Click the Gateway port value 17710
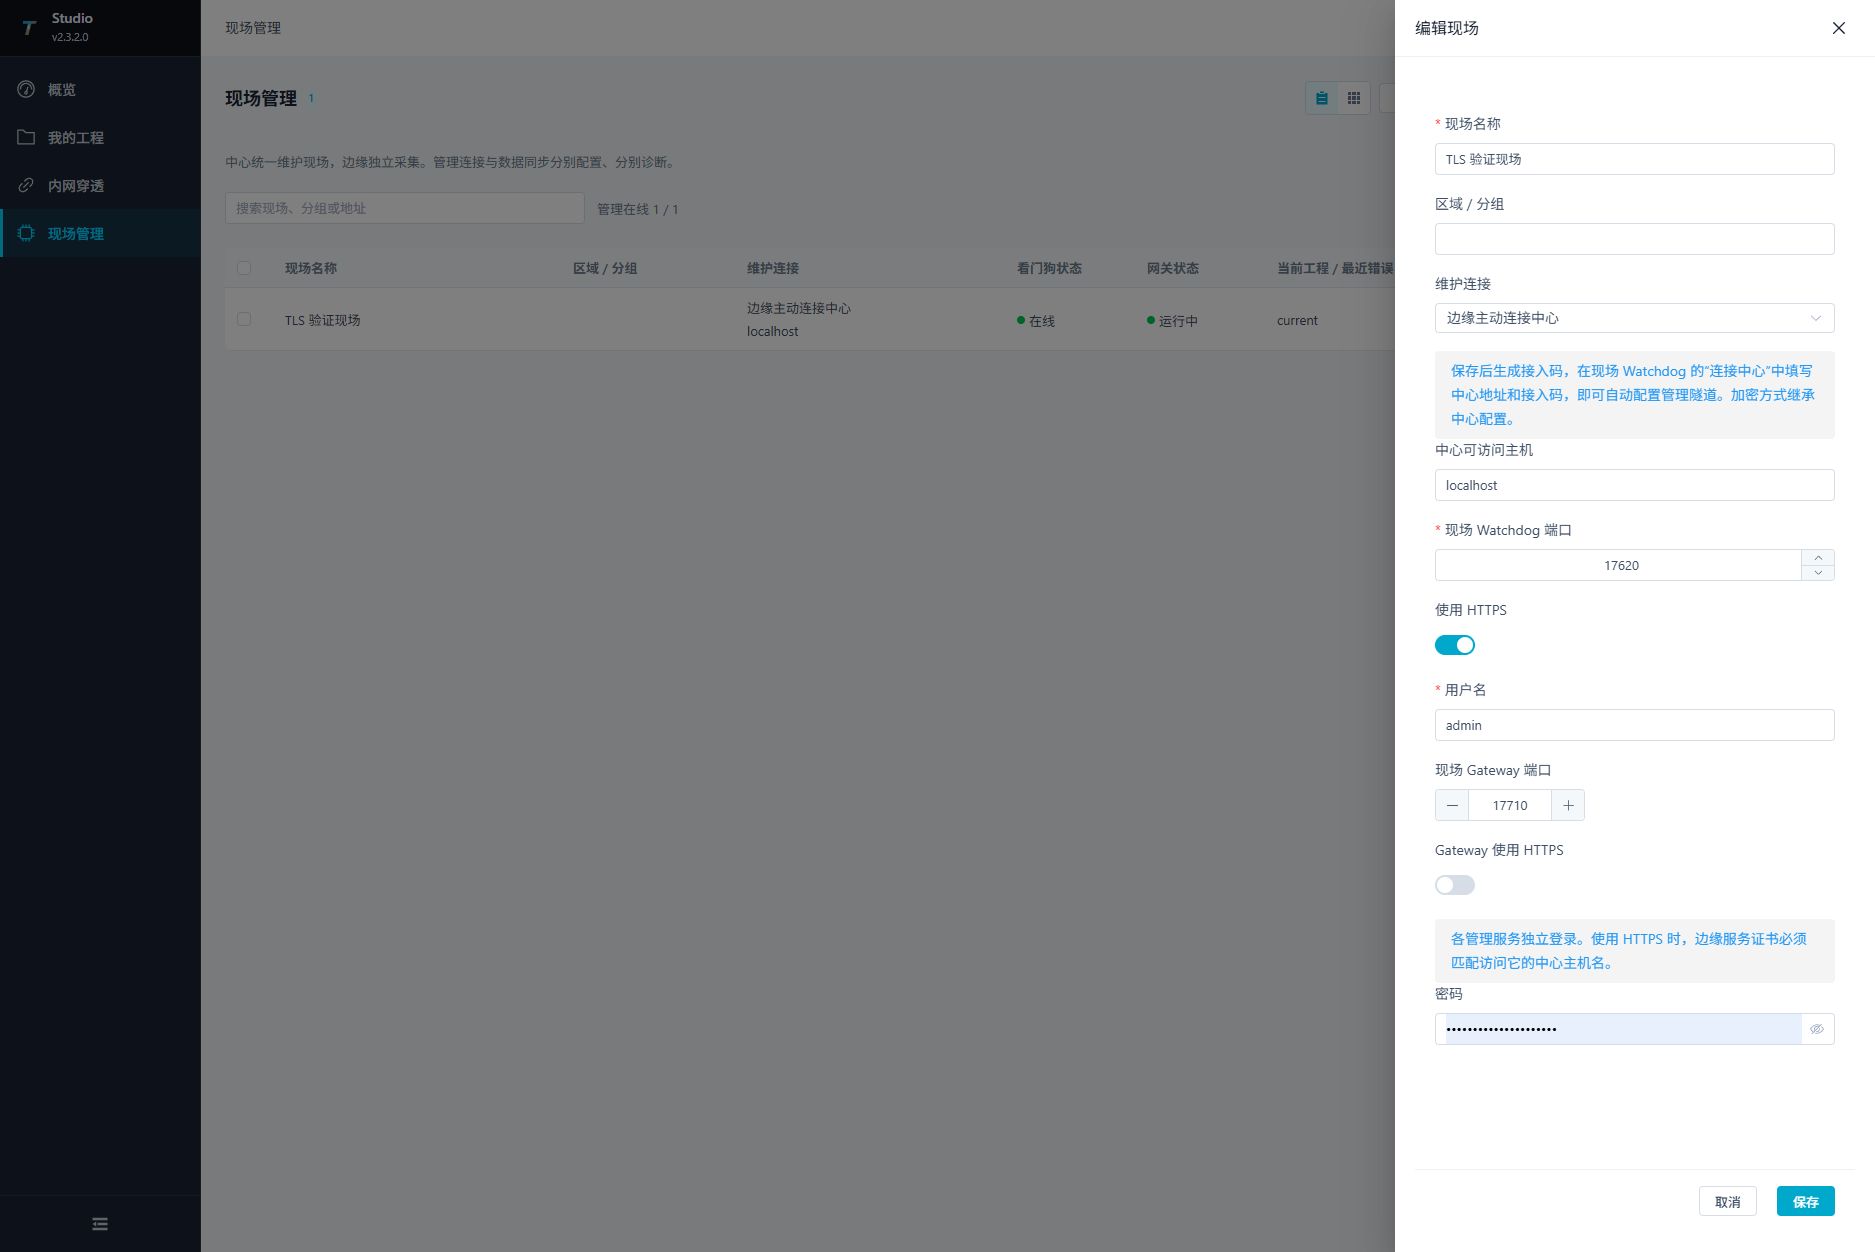Image resolution: width=1875 pixels, height=1252 pixels. pos(1510,805)
